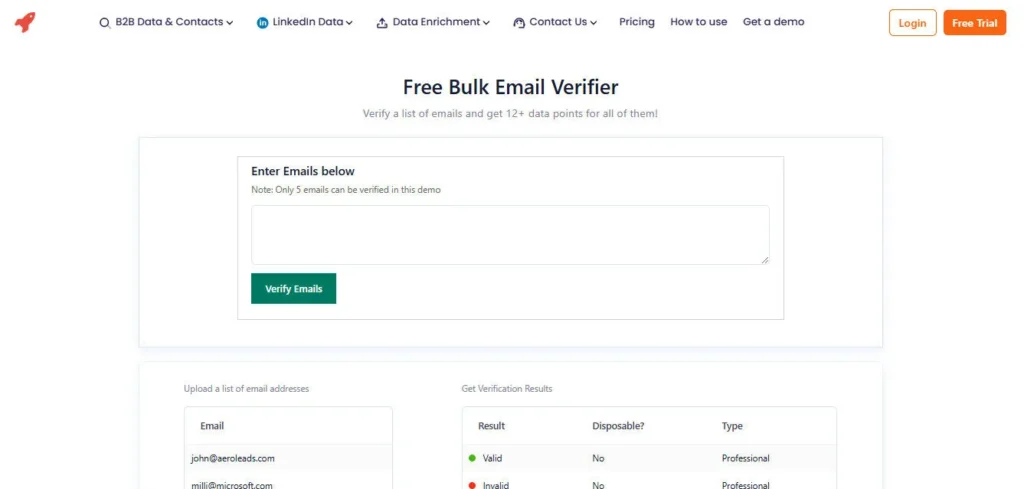Image resolution: width=1024 pixels, height=489 pixels.
Task: Open the Data Enrichment dropdown chevron
Action: pyautogui.click(x=487, y=23)
